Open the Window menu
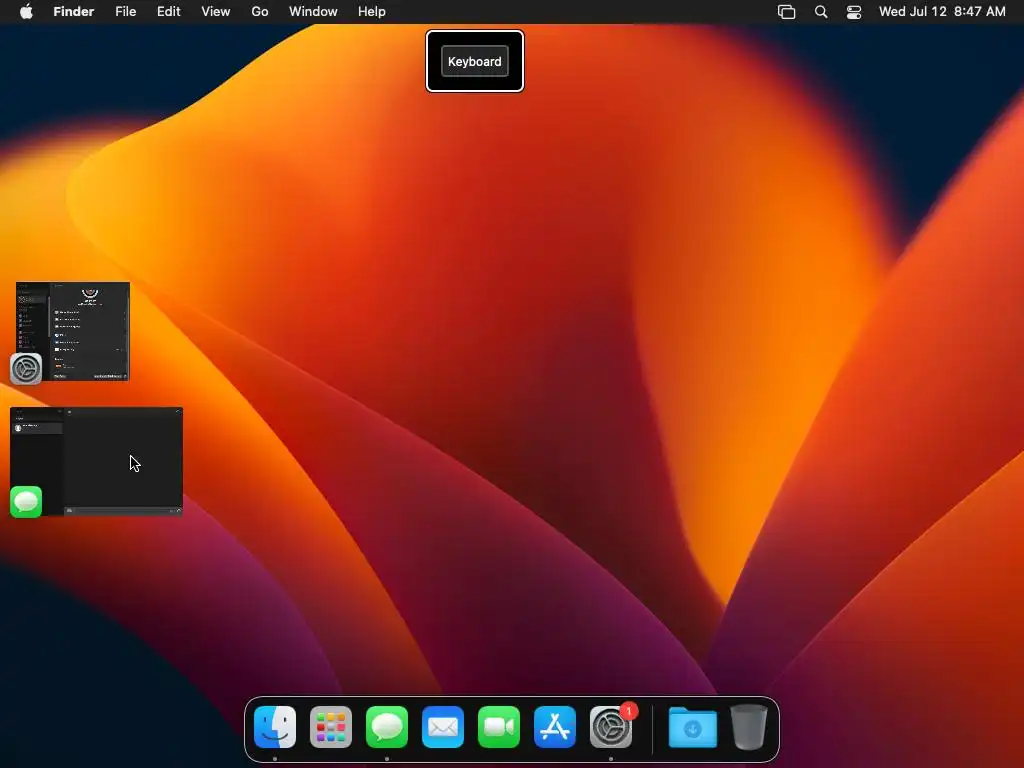 click(313, 11)
